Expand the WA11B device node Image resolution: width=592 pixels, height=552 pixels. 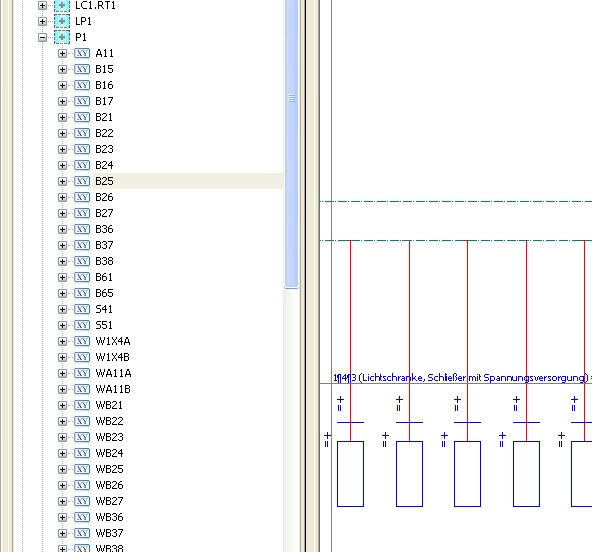pos(62,390)
